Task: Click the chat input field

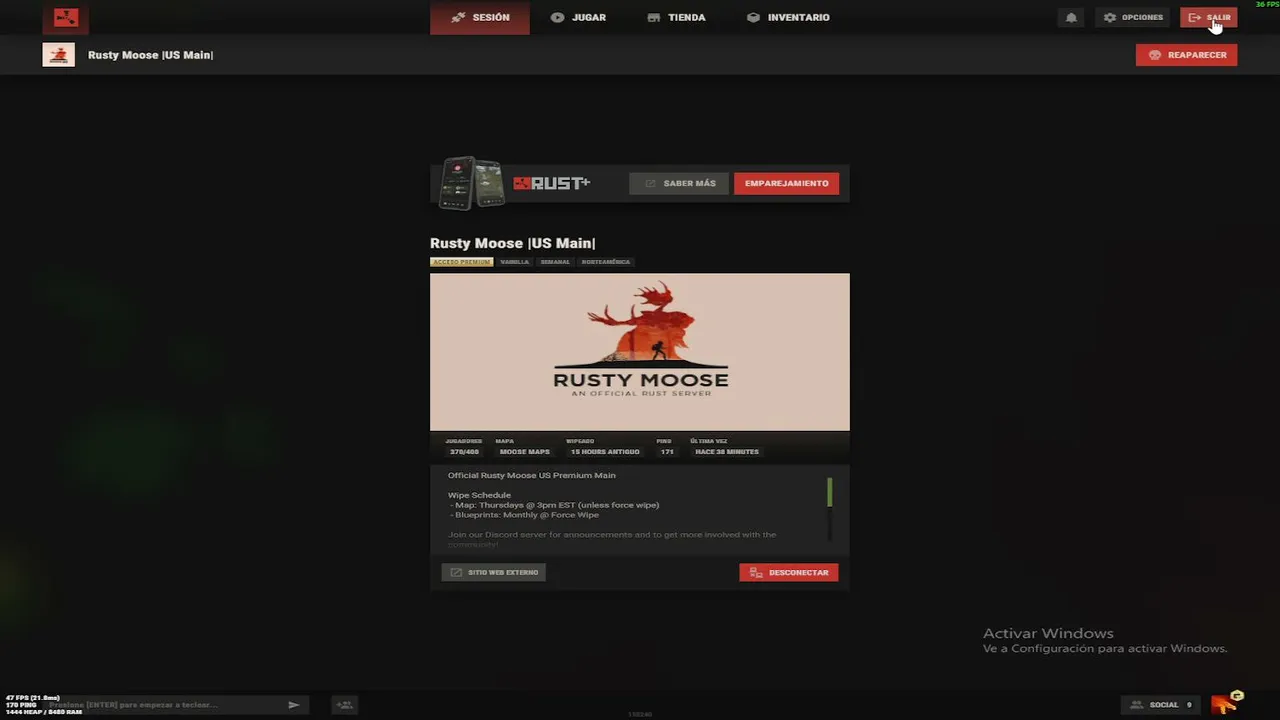Action: [180, 705]
